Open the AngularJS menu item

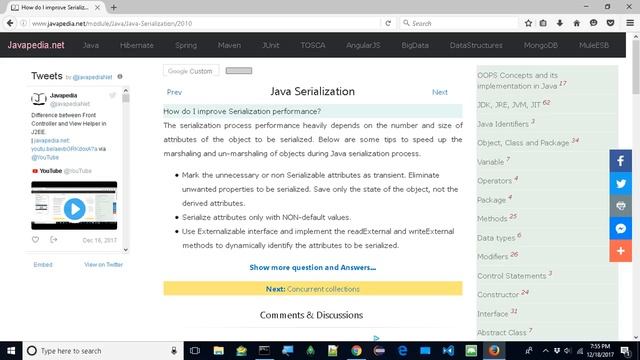click(x=363, y=45)
